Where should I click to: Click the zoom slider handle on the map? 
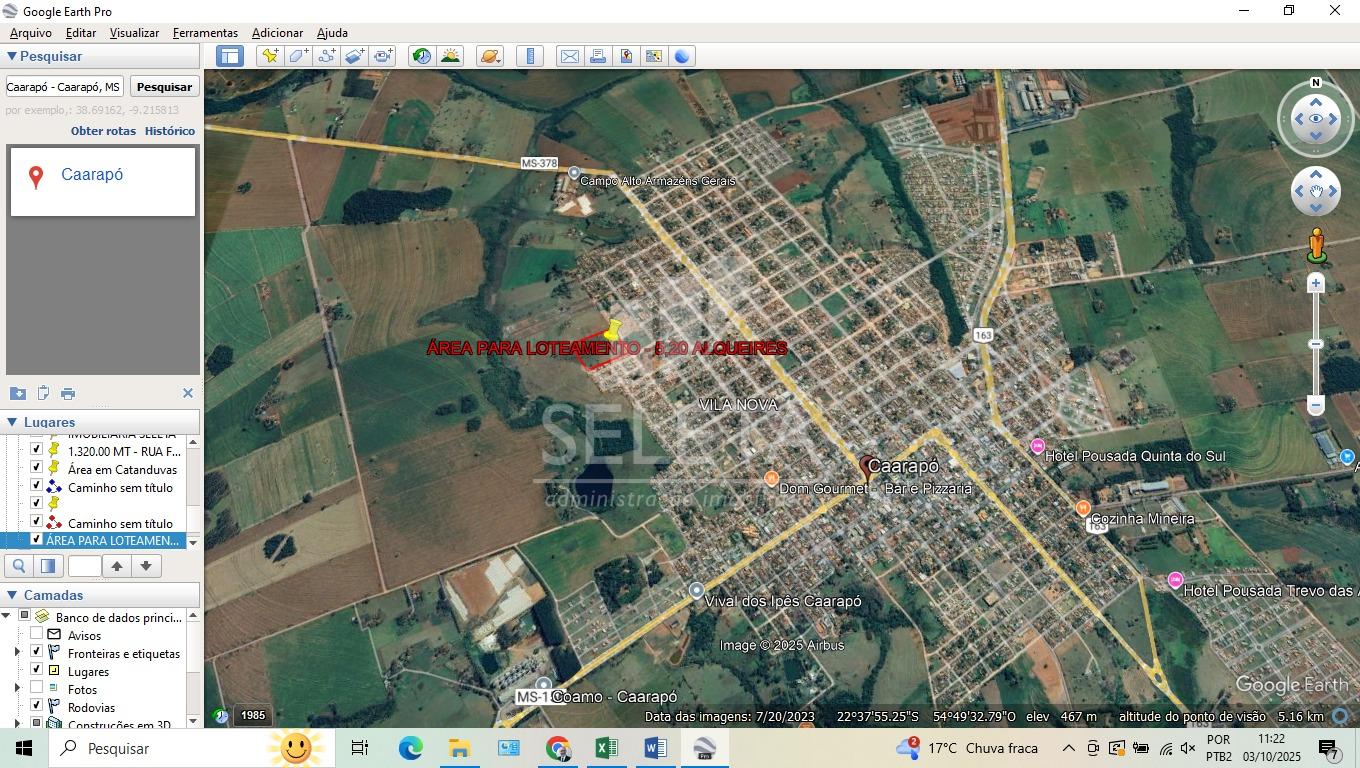(x=1316, y=344)
